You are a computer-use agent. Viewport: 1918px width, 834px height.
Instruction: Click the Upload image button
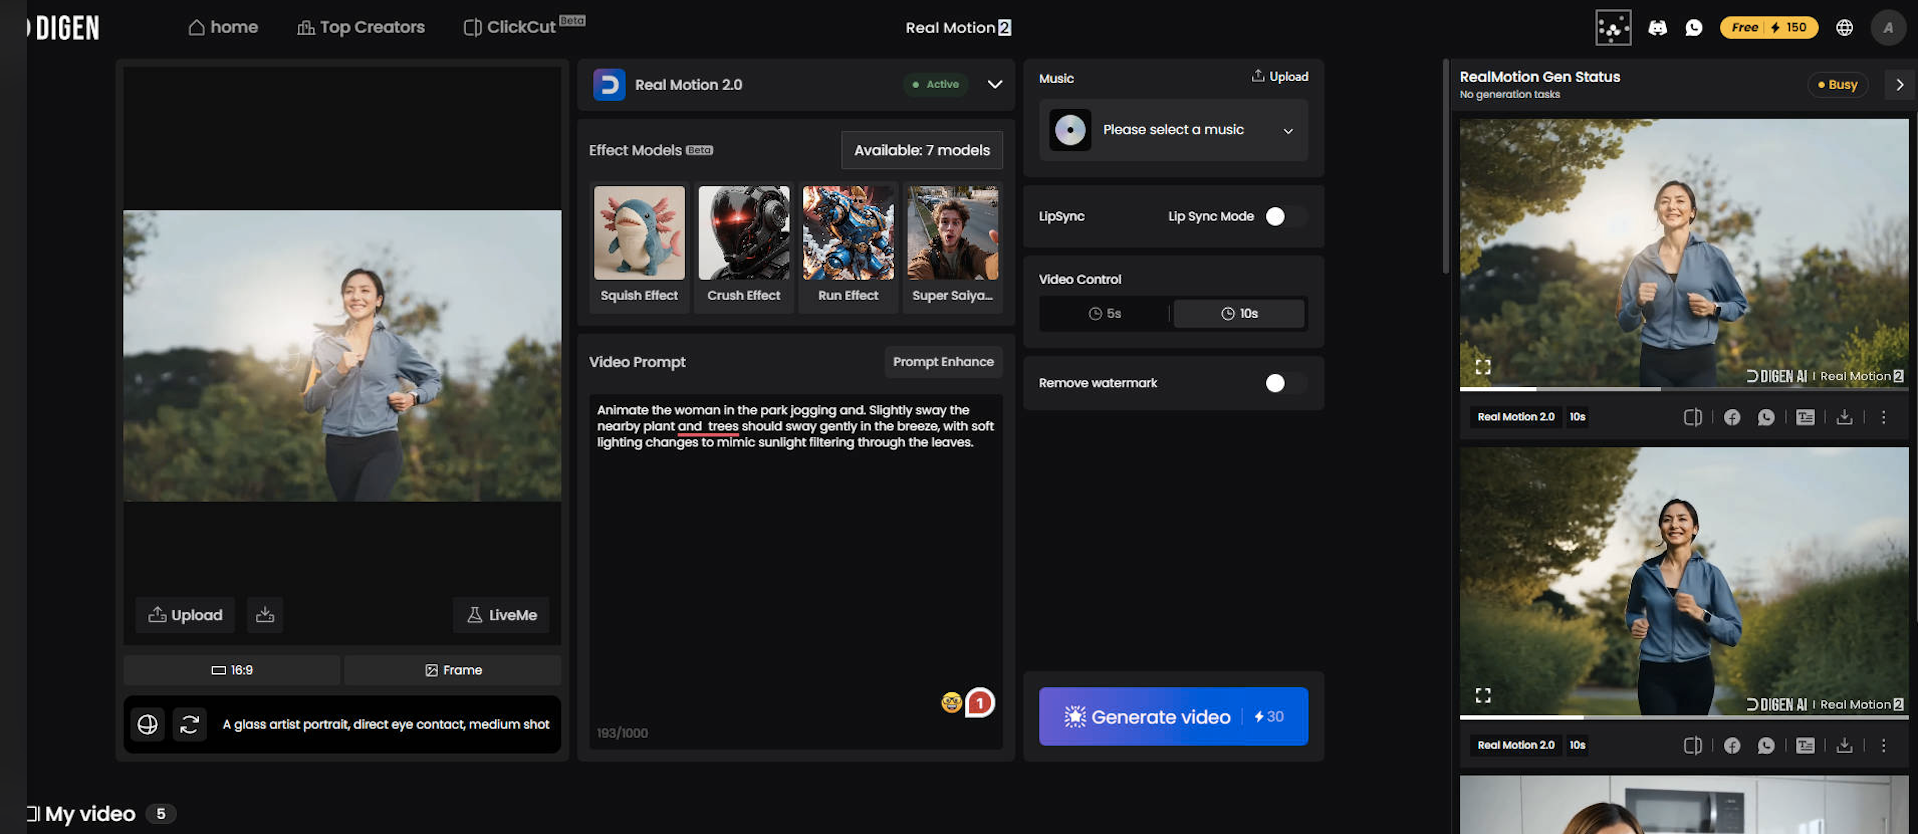185,615
